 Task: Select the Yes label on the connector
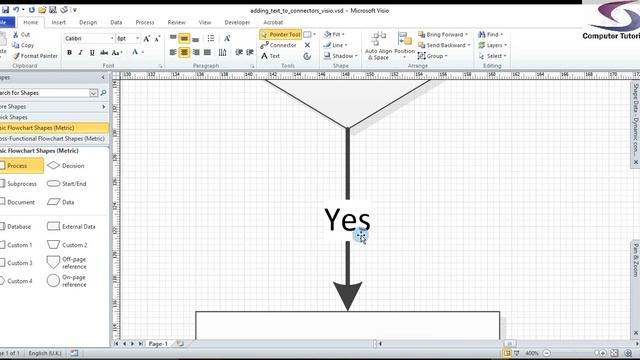pyautogui.click(x=347, y=220)
